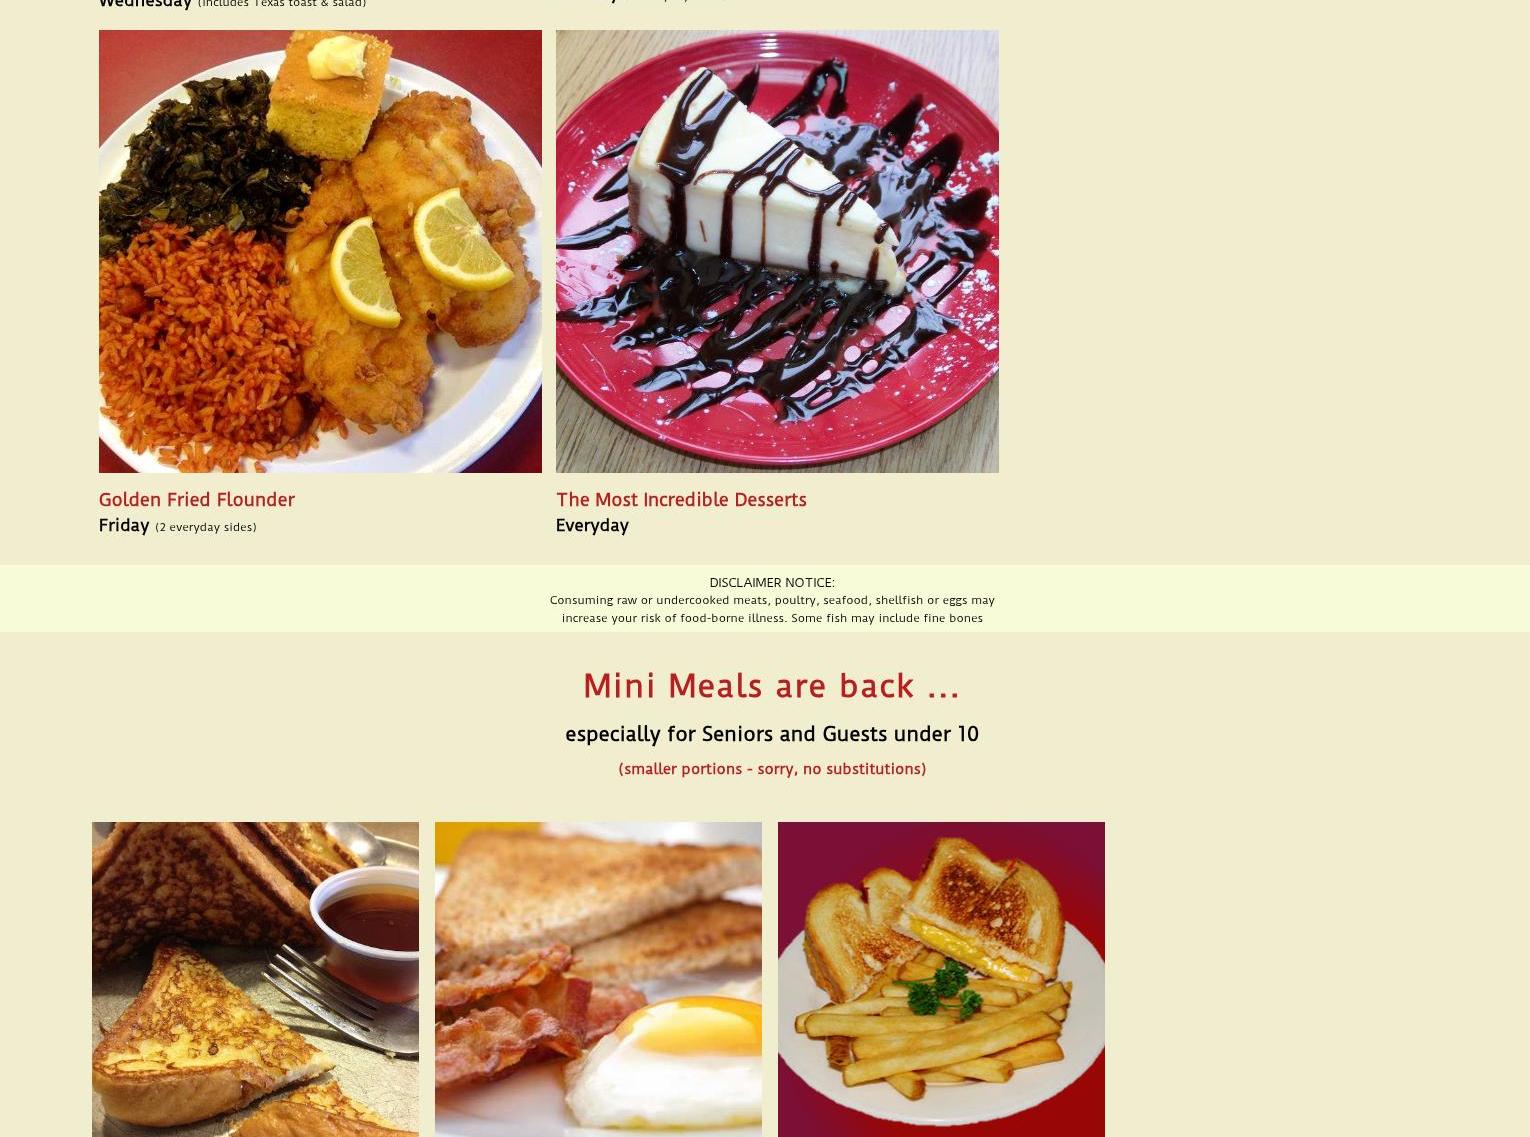
Task: Click the no substitutions note in red
Action: [772, 769]
